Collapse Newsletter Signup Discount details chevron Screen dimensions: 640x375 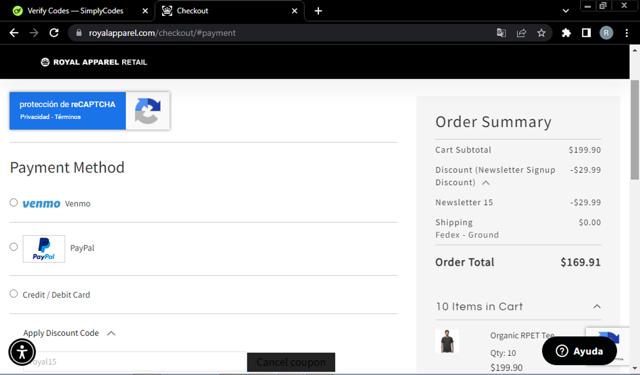point(486,182)
